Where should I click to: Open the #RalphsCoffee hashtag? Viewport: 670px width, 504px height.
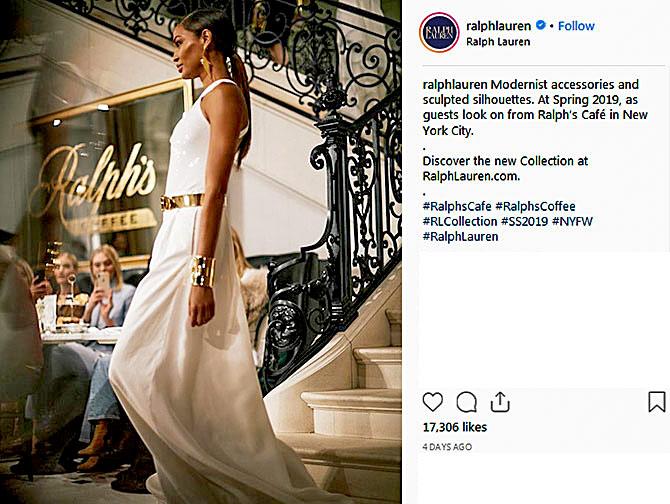tap(535, 206)
